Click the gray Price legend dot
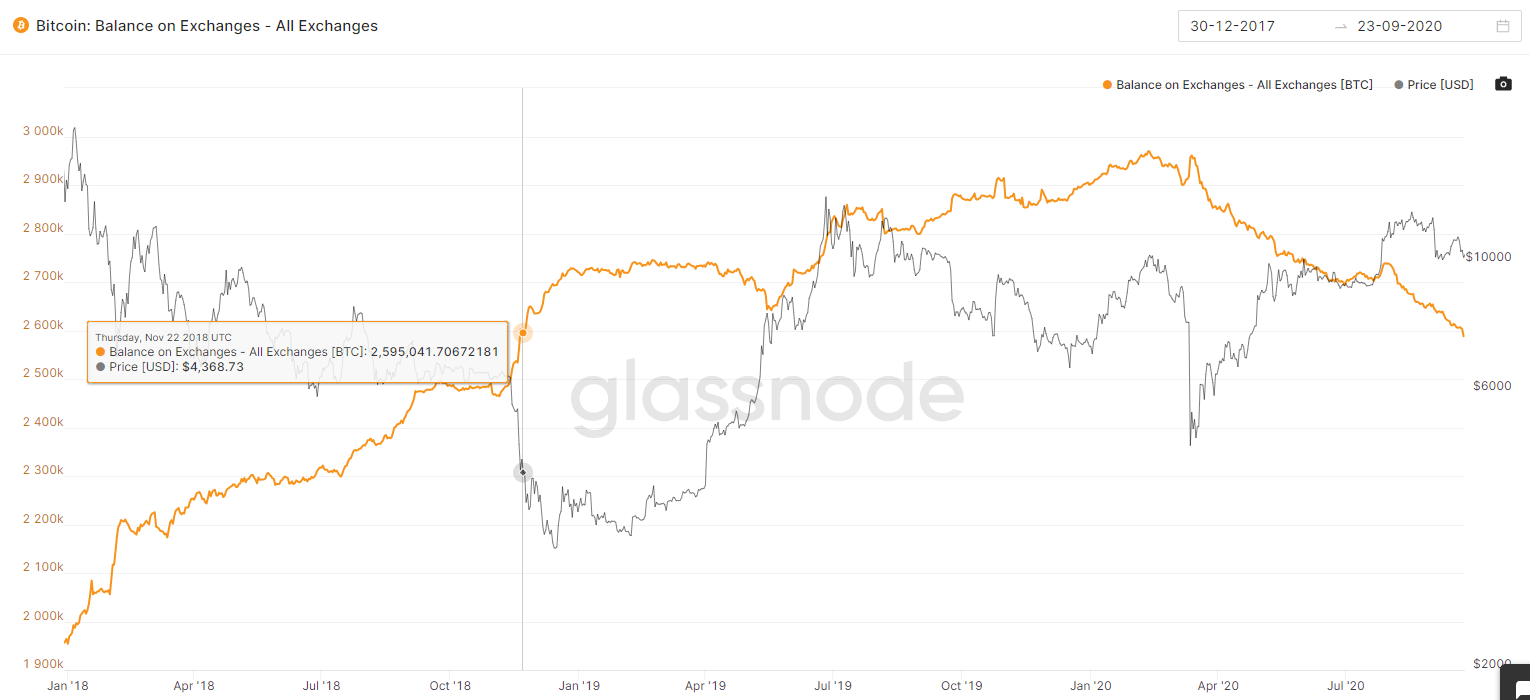This screenshot has width=1530, height=700. pyautogui.click(x=1398, y=85)
